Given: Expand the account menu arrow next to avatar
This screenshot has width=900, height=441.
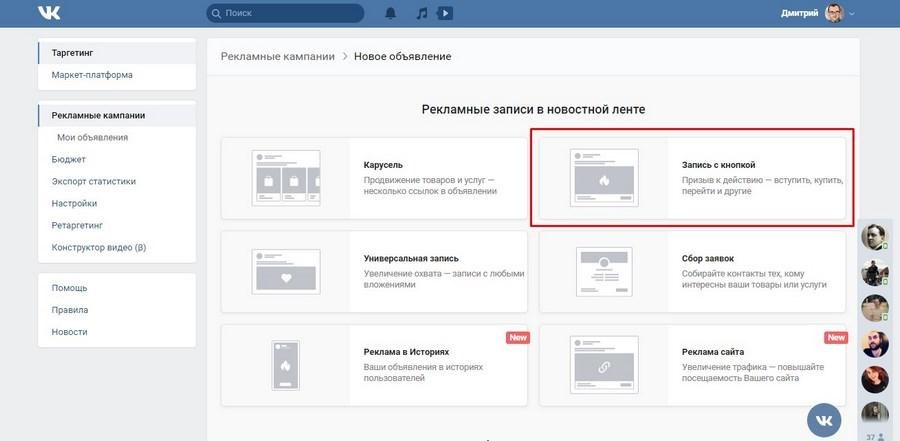Looking at the screenshot, I should point(851,14).
